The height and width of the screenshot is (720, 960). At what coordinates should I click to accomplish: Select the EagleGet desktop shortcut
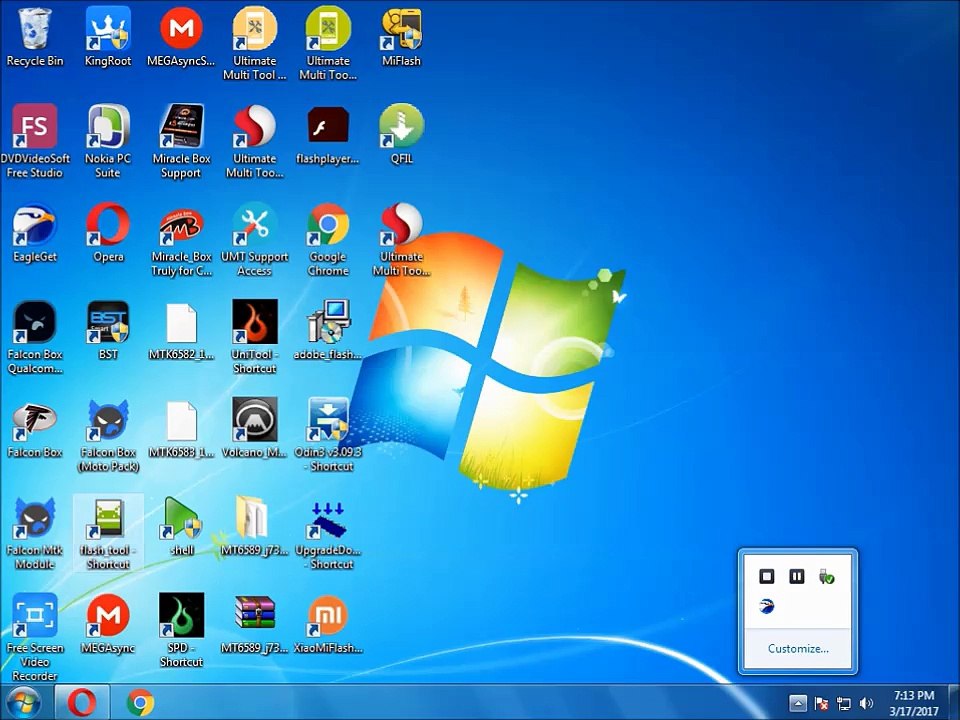coord(34,233)
